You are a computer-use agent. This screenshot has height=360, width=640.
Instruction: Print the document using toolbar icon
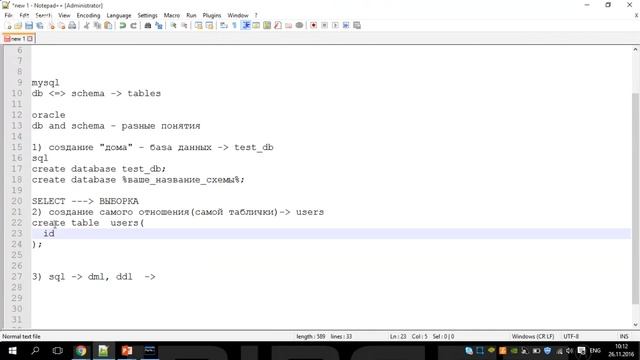click(x=72, y=25)
